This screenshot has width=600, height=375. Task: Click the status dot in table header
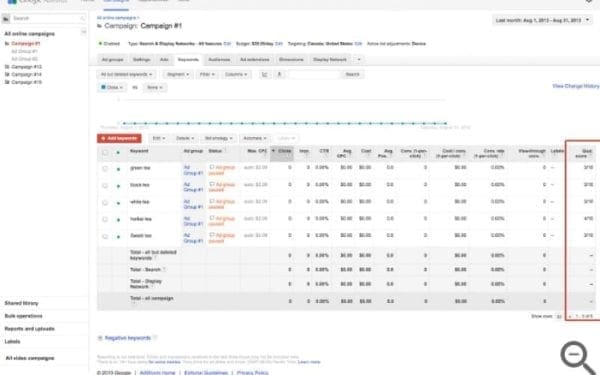(x=118, y=152)
